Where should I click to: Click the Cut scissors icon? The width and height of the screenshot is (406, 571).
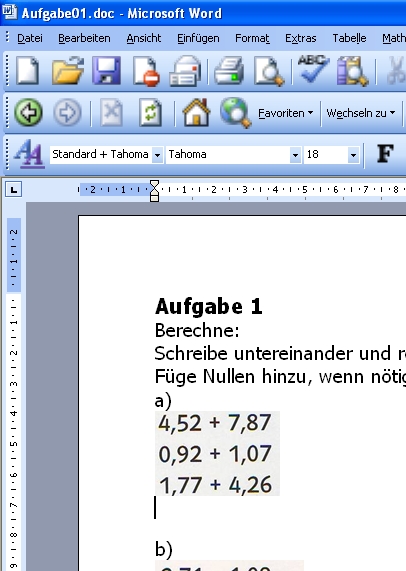[396, 71]
